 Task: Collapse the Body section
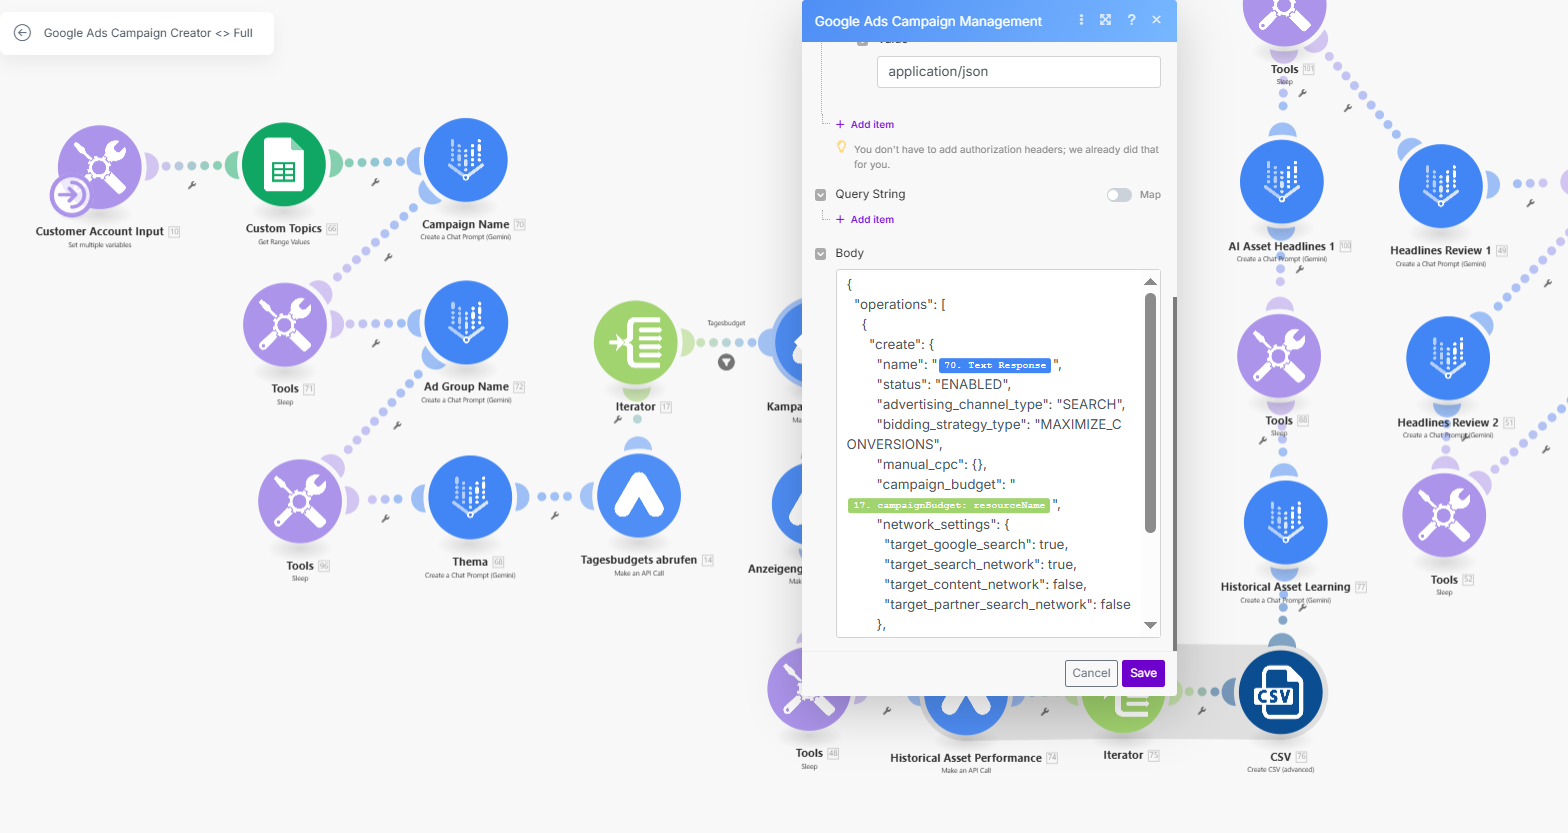pyautogui.click(x=820, y=254)
